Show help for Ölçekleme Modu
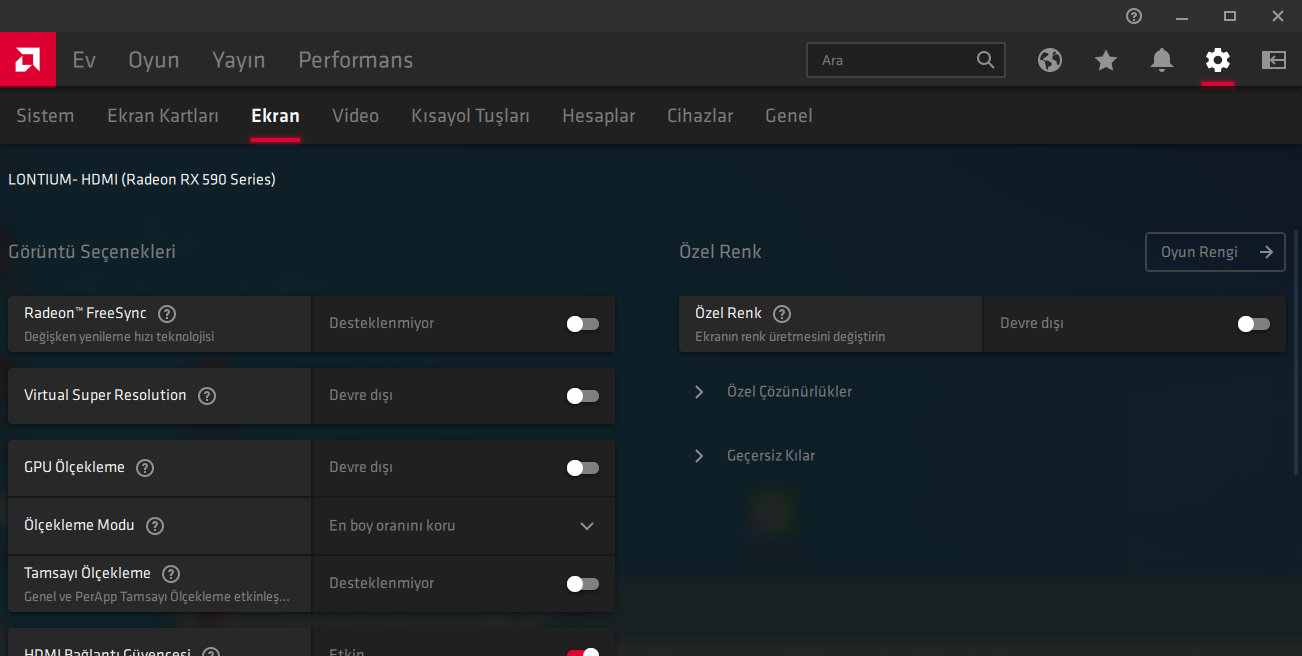Viewport: 1302px width, 656px height. click(x=155, y=525)
